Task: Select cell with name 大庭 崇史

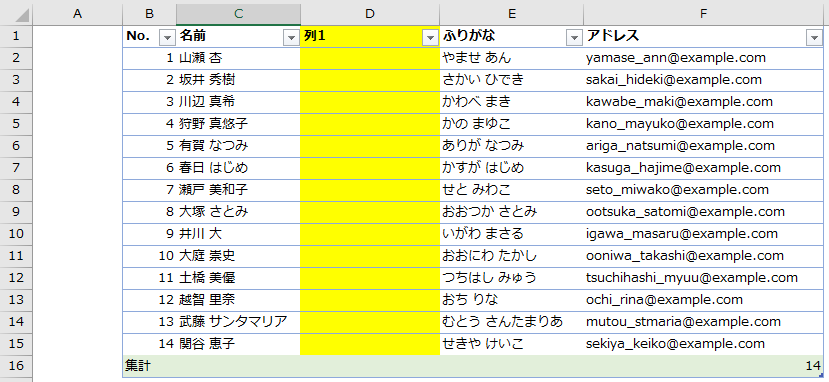Action: tap(238, 256)
